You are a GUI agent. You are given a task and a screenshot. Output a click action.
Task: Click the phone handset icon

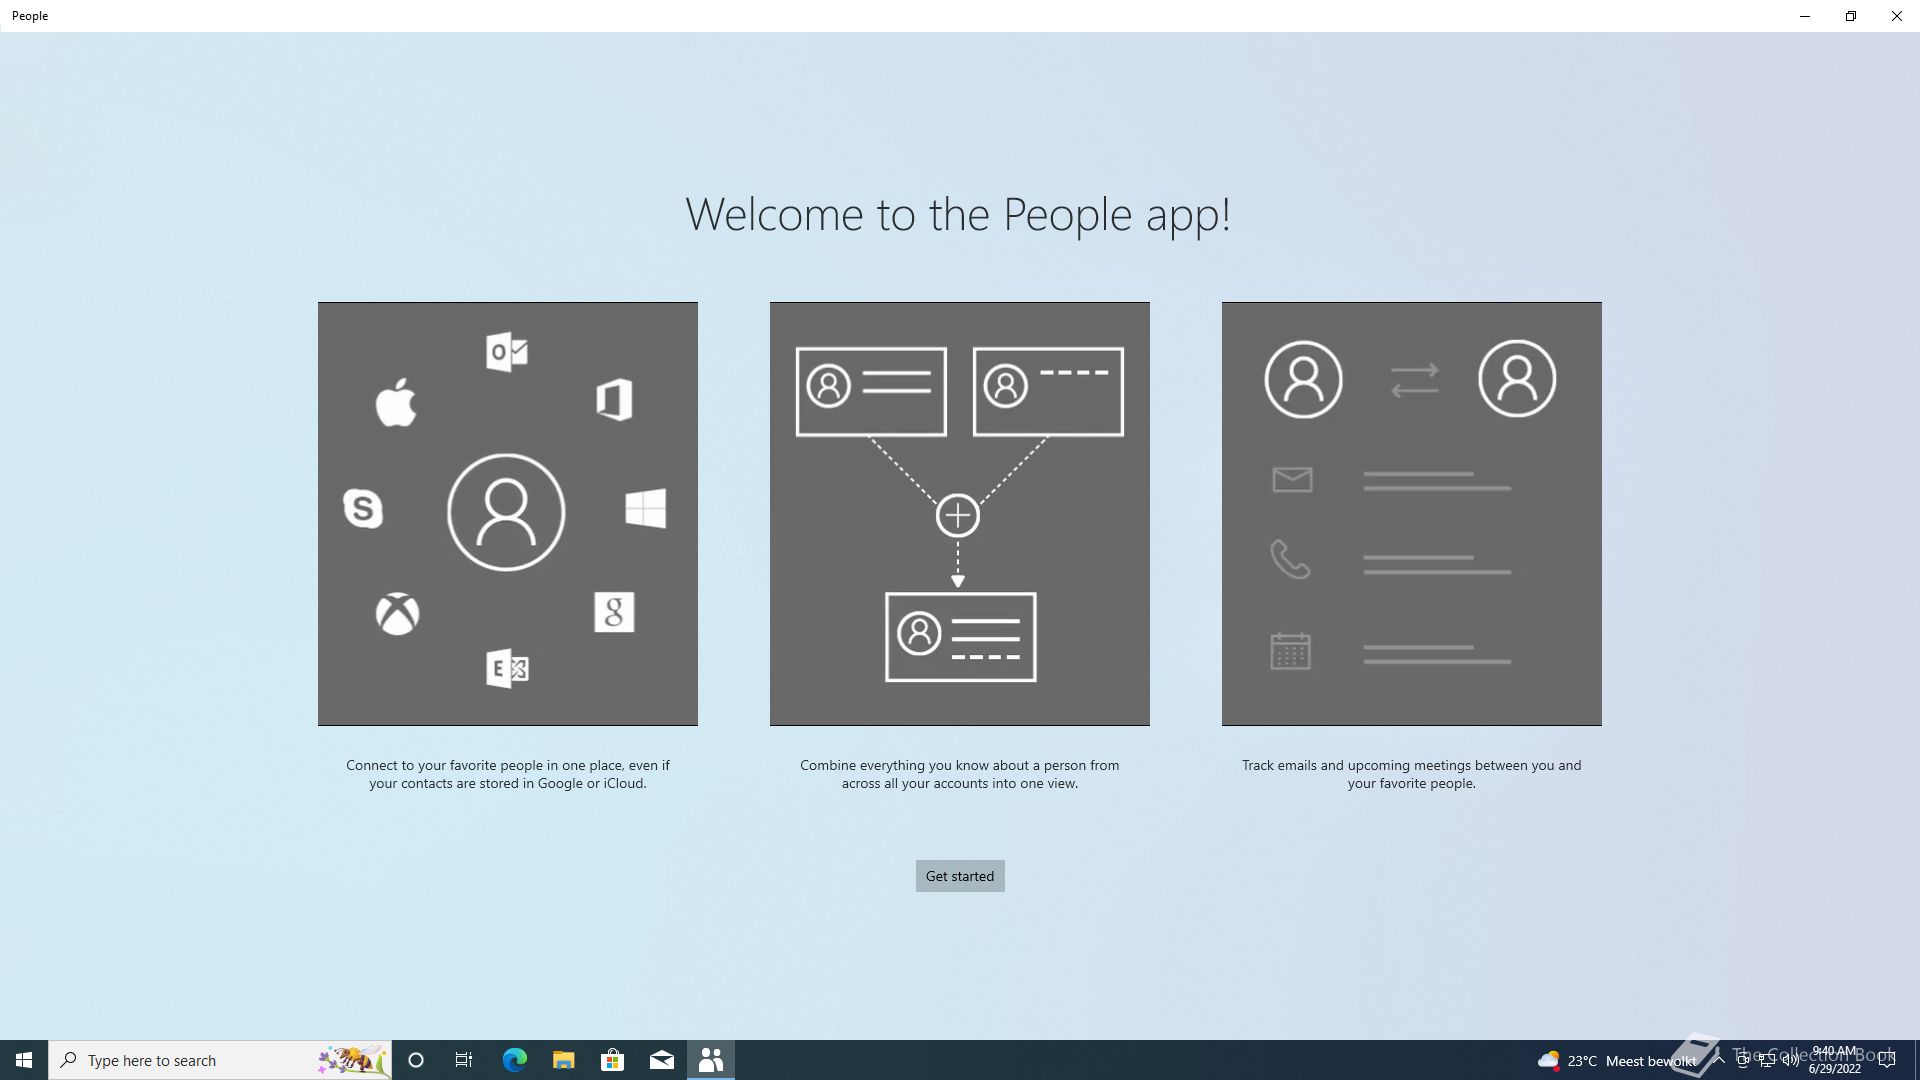click(1290, 560)
